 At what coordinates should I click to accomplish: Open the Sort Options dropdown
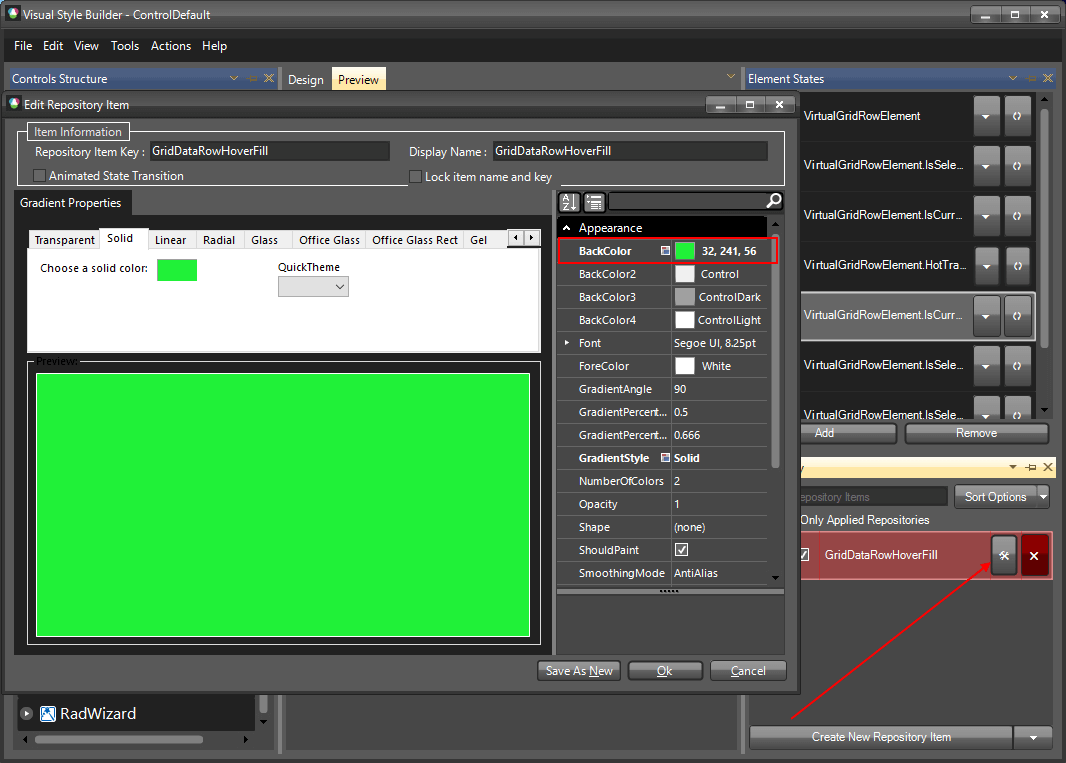point(1001,496)
